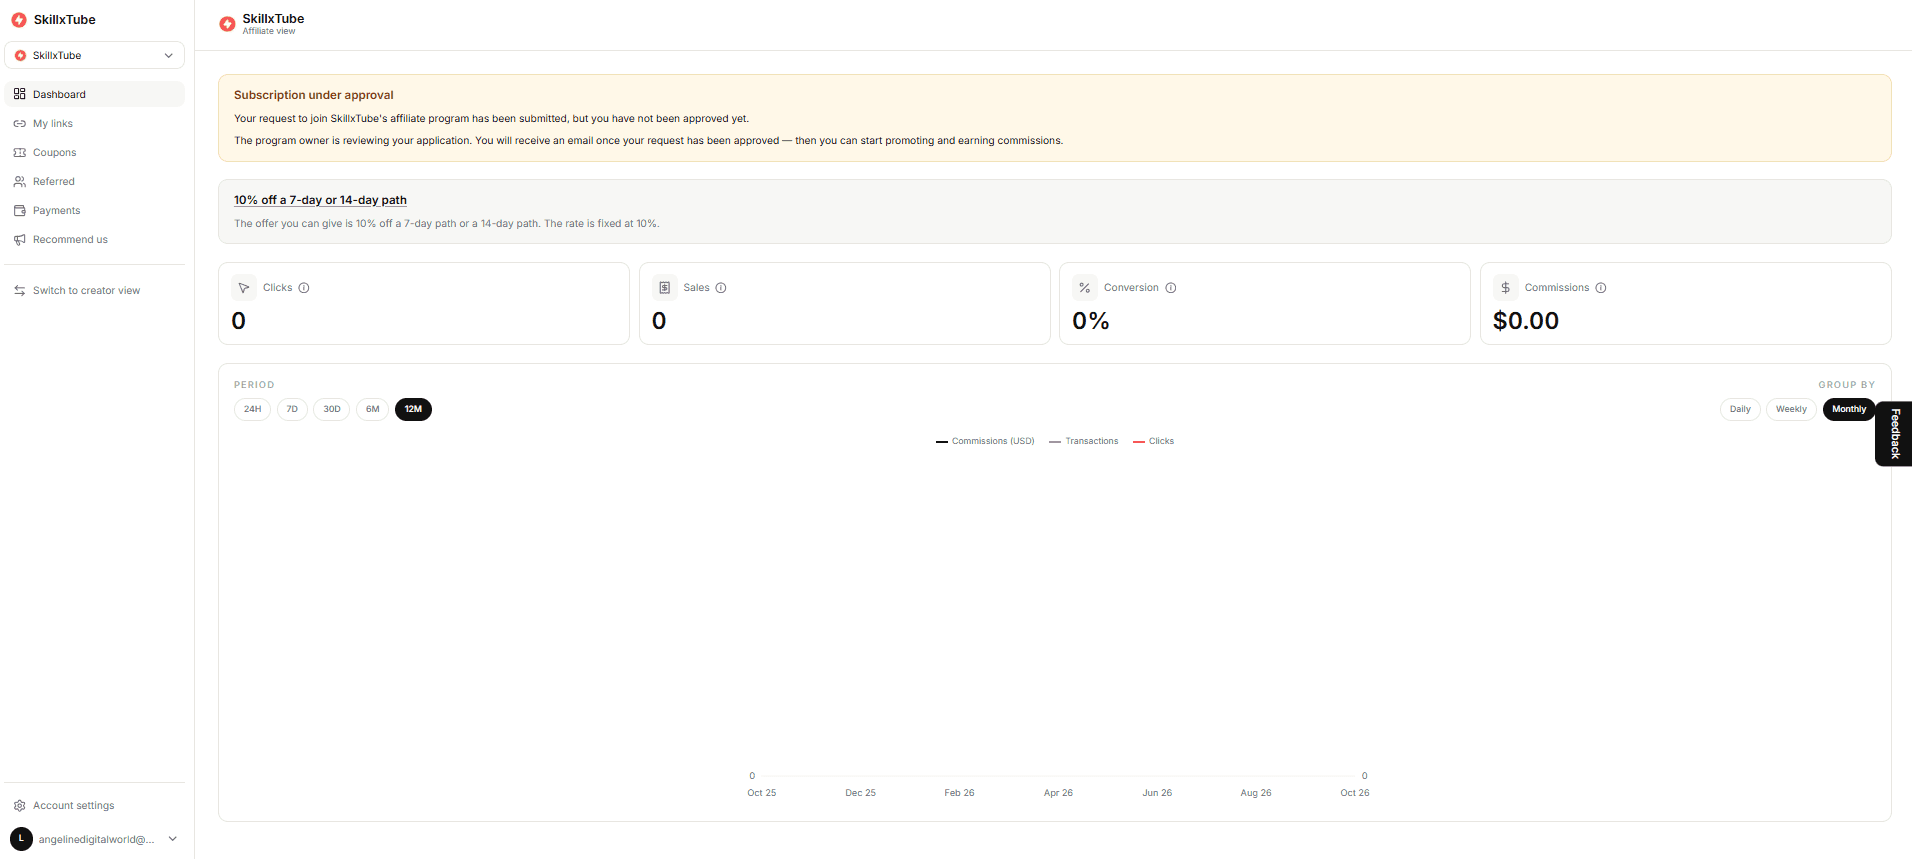Click the cursor icon on the Clicks card
The image size is (1912, 859).
click(x=244, y=288)
